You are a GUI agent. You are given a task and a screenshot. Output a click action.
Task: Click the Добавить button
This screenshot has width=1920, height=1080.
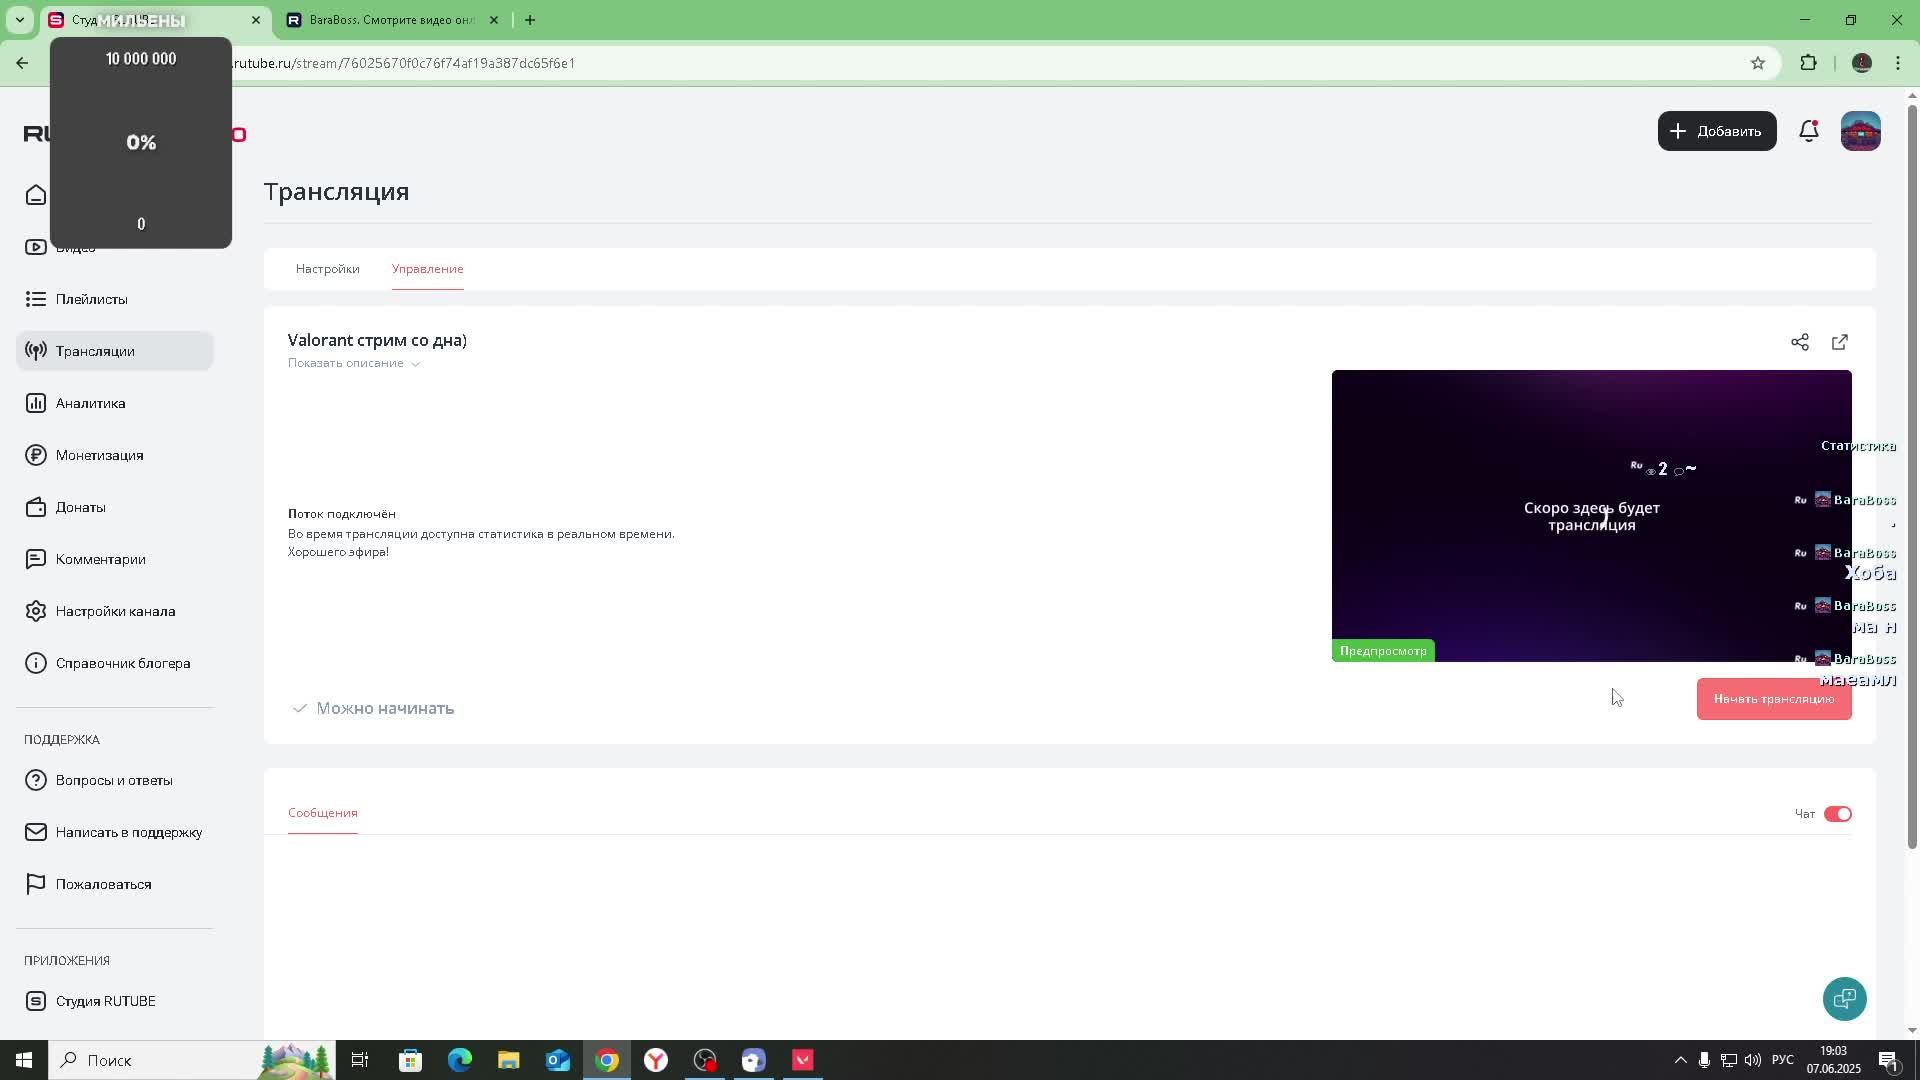(1717, 131)
